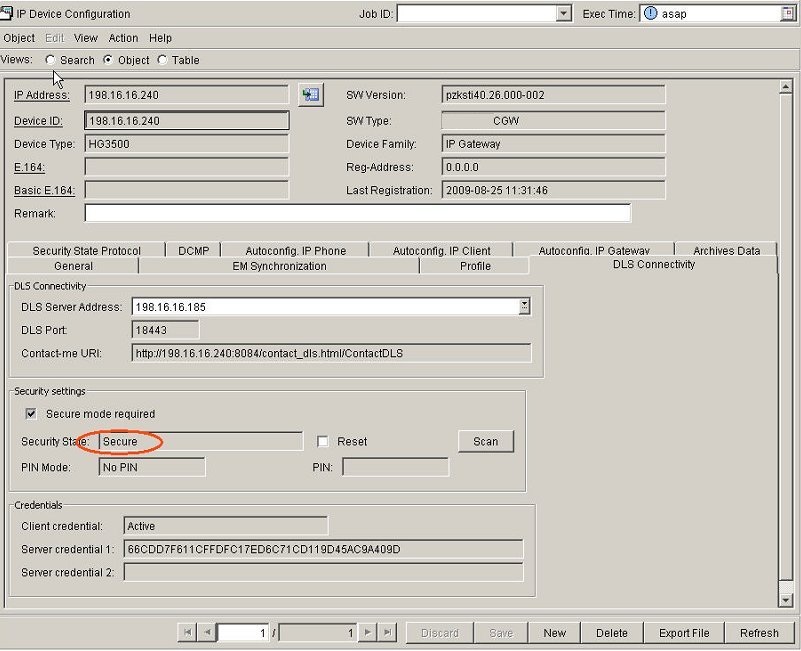This screenshot has width=801, height=651.
Task: Open the Action menu
Action: (x=123, y=38)
